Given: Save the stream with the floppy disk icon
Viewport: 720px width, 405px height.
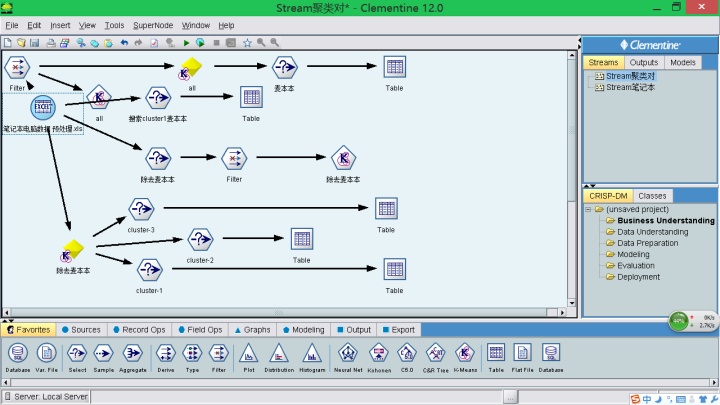Looking at the screenshot, I should [34, 43].
